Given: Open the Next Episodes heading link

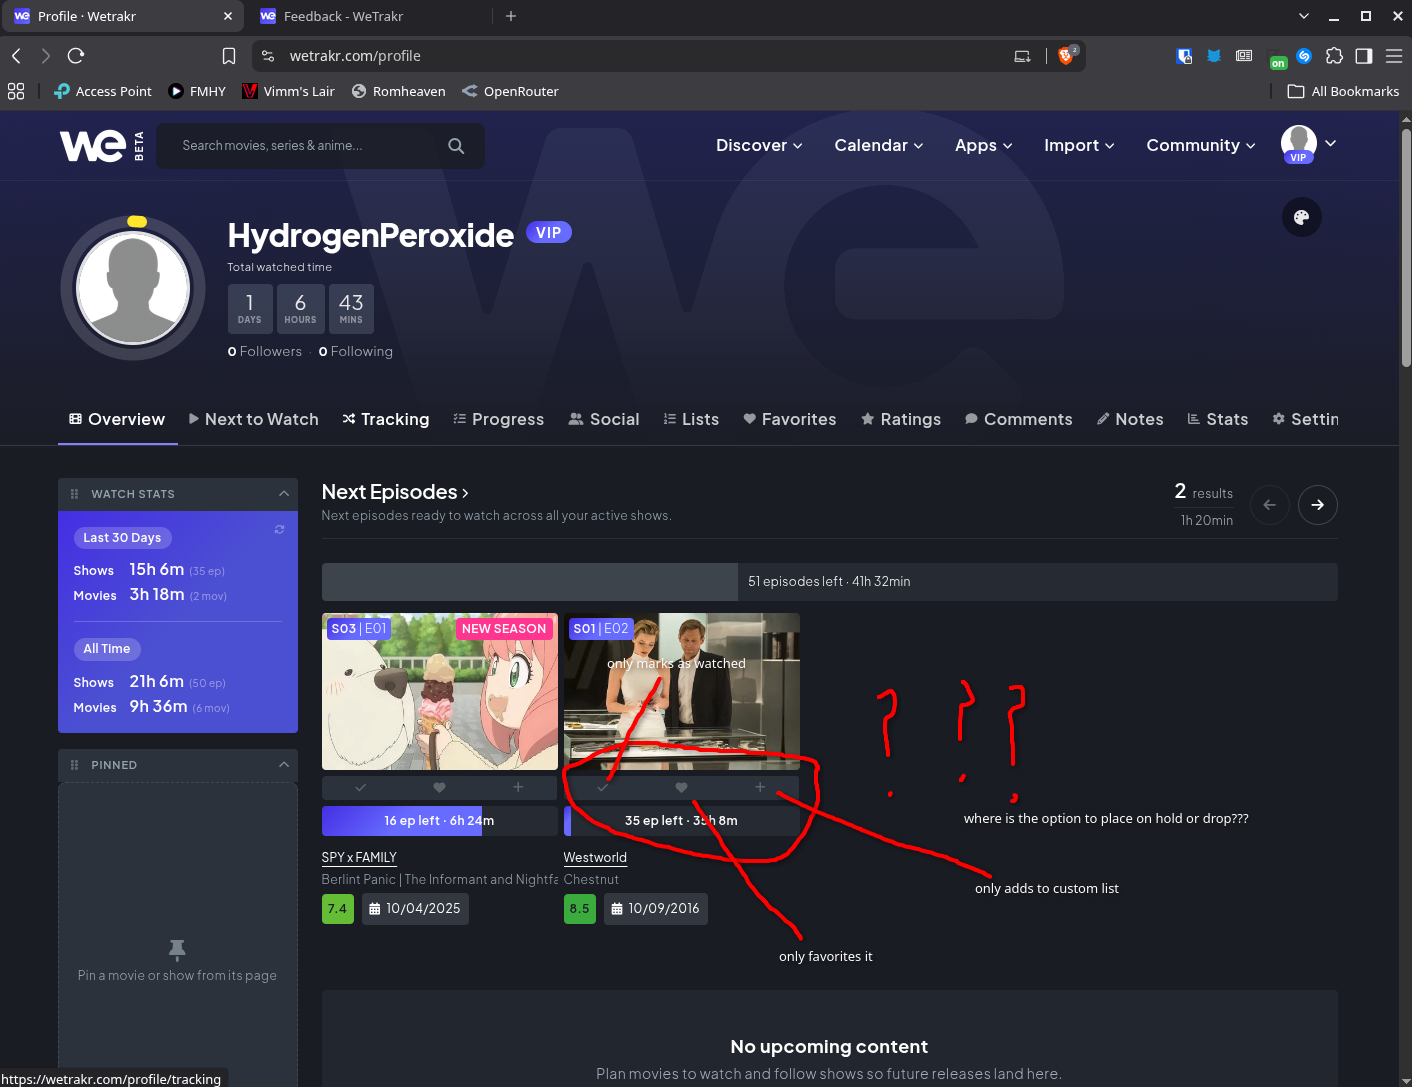Looking at the screenshot, I should [395, 492].
